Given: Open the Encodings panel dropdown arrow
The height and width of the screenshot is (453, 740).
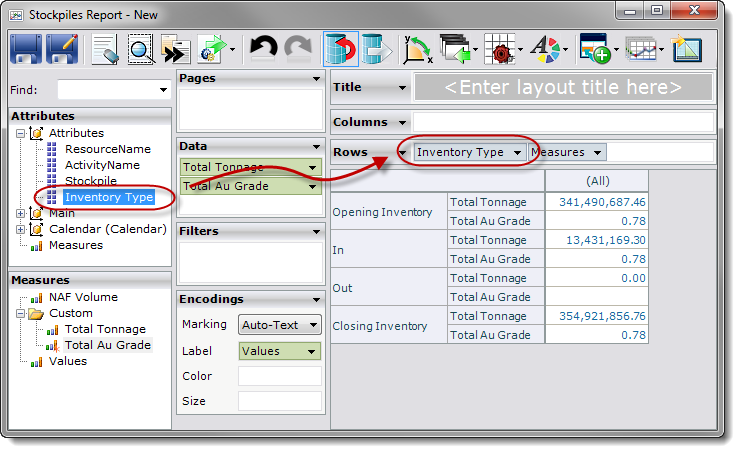Looking at the screenshot, I should click(x=316, y=300).
